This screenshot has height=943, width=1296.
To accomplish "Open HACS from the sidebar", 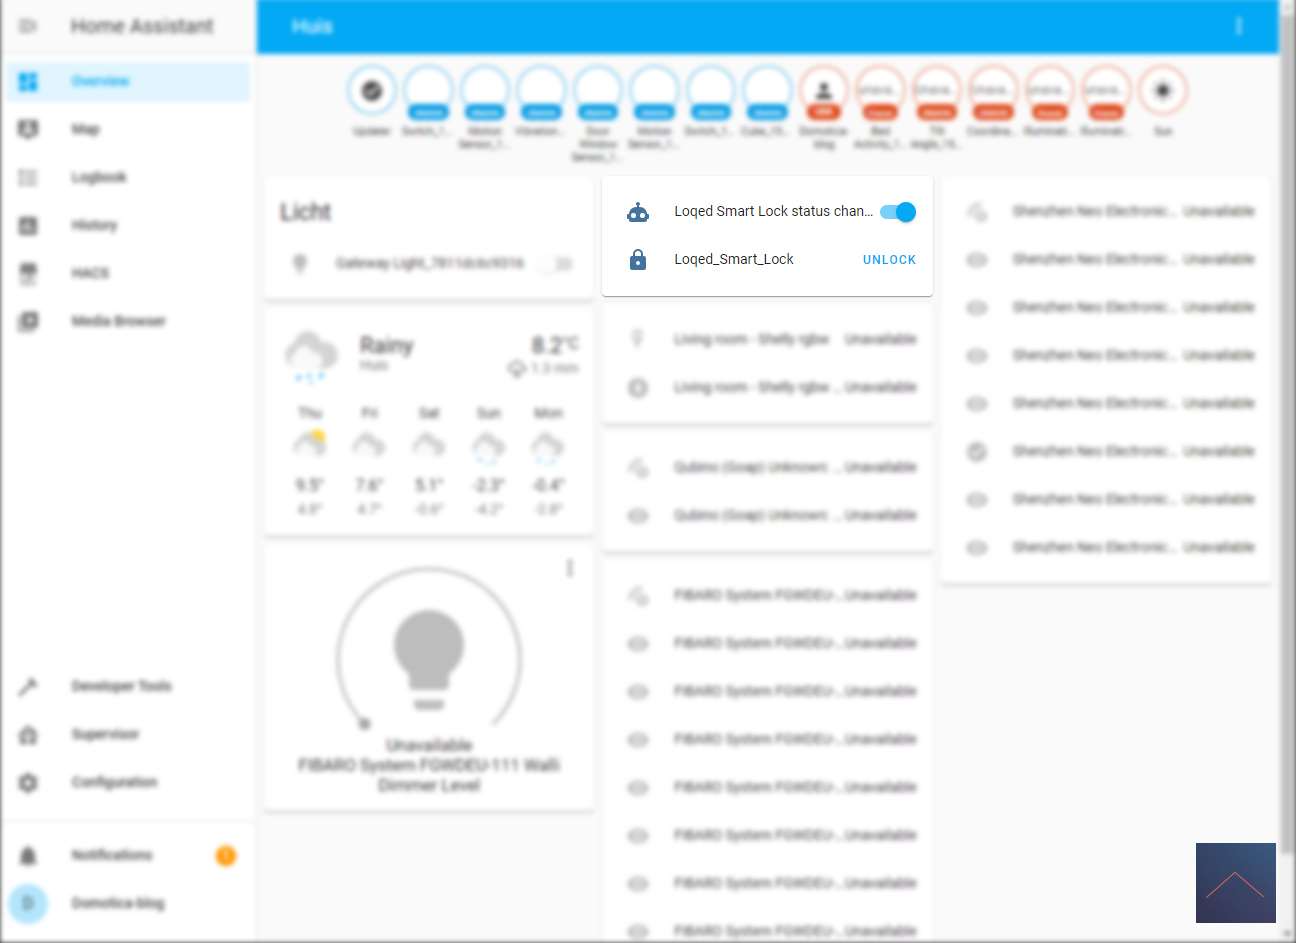I will point(90,273).
